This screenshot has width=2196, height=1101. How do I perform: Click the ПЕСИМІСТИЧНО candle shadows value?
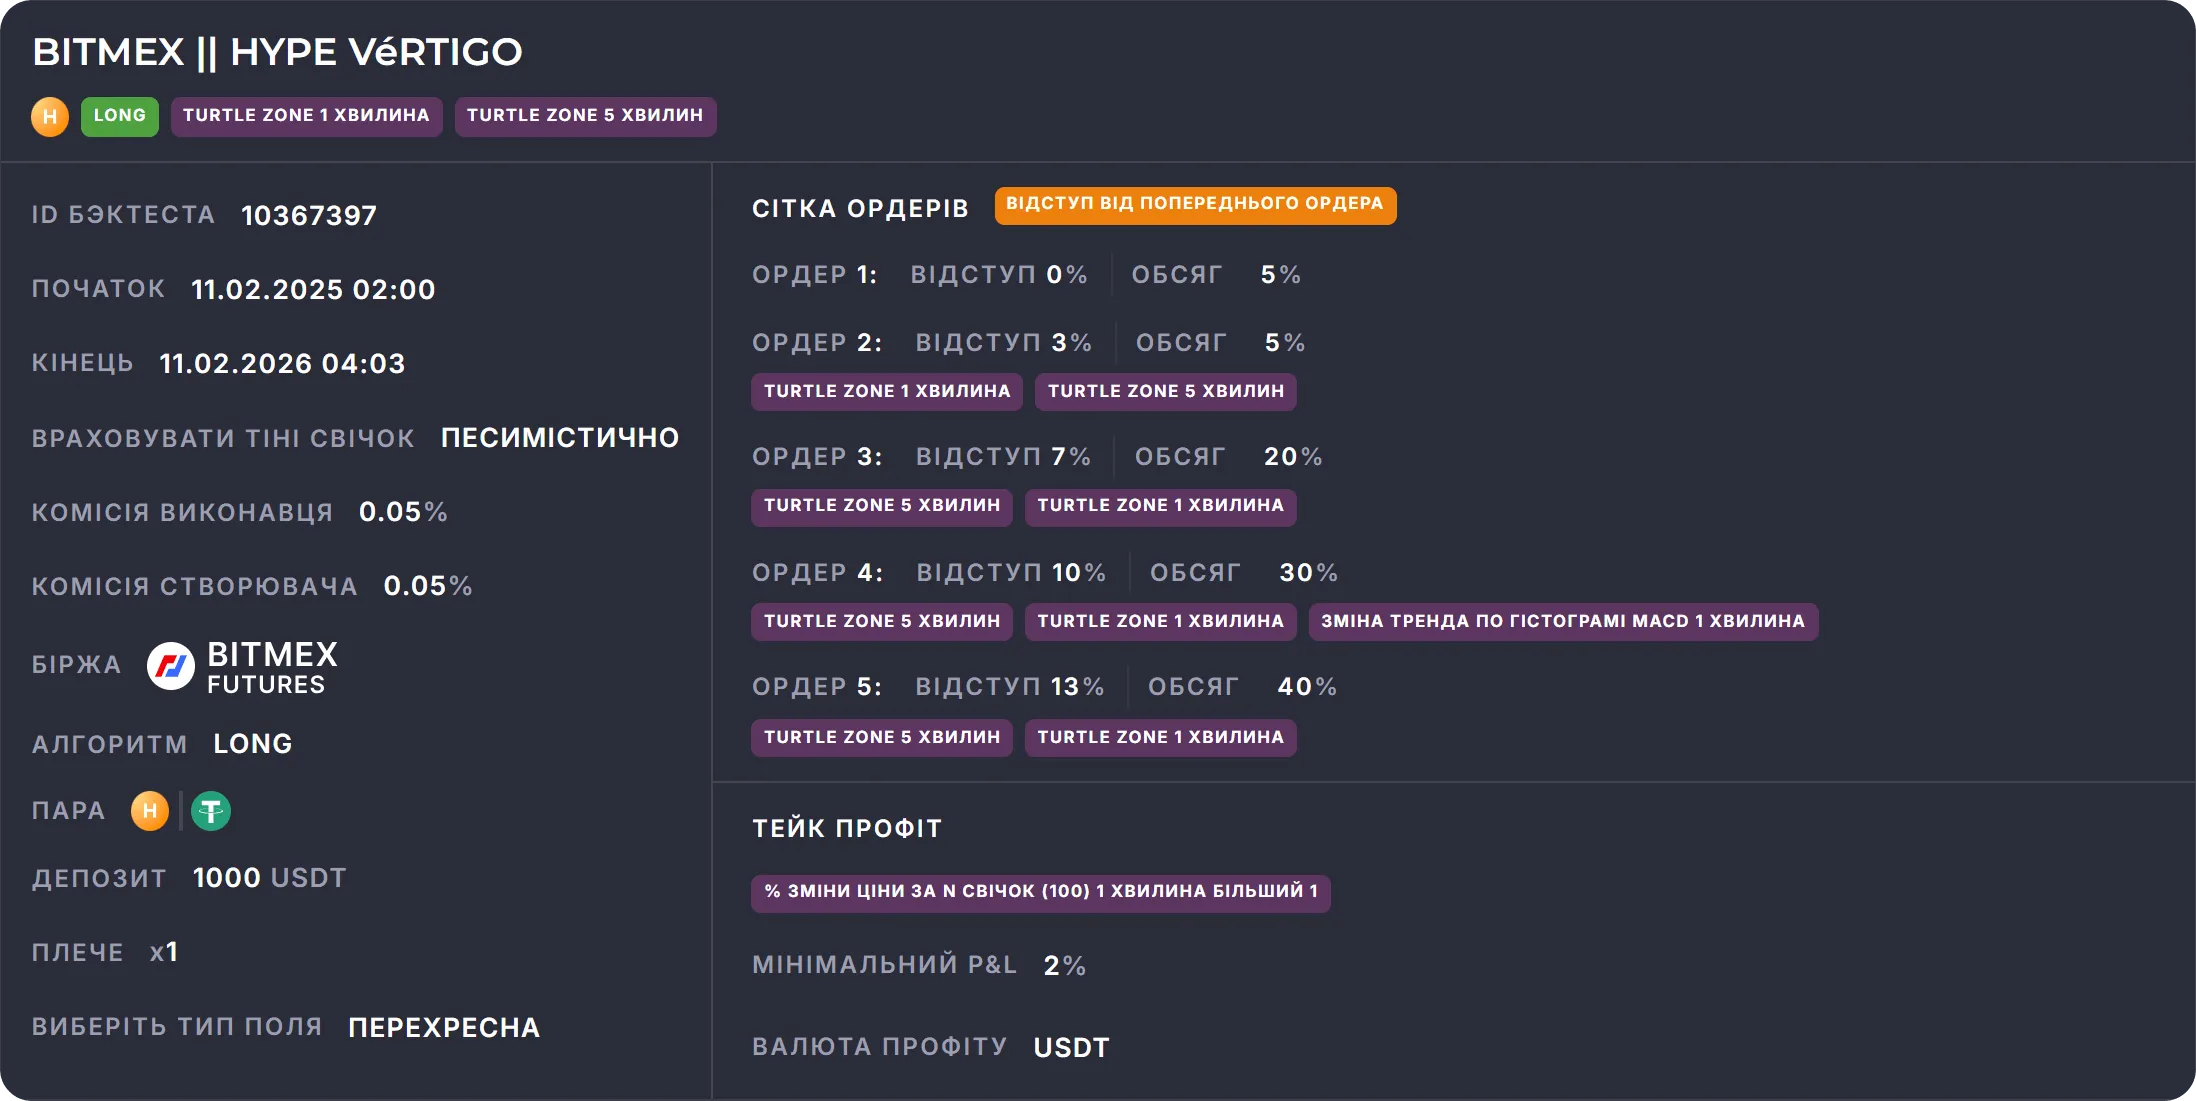pos(560,438)
